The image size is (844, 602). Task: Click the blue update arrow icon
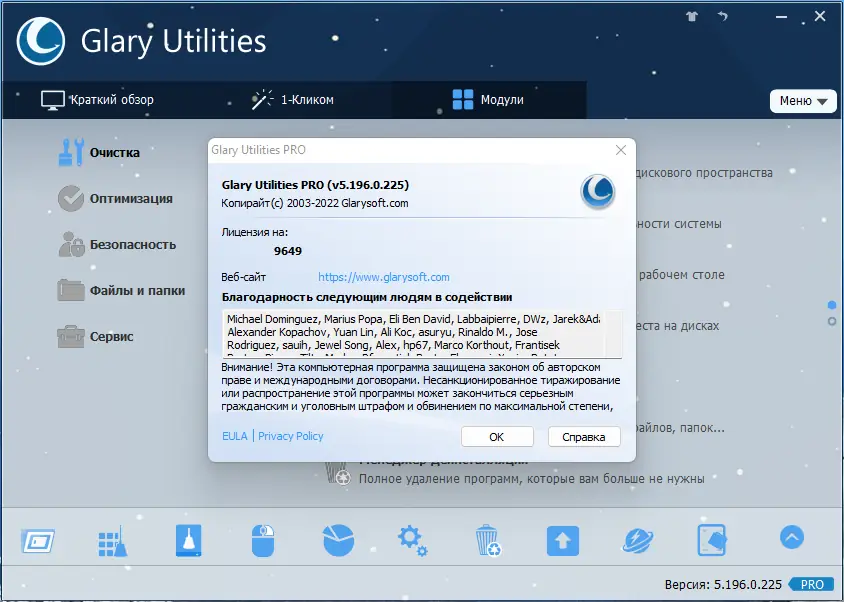562,538
